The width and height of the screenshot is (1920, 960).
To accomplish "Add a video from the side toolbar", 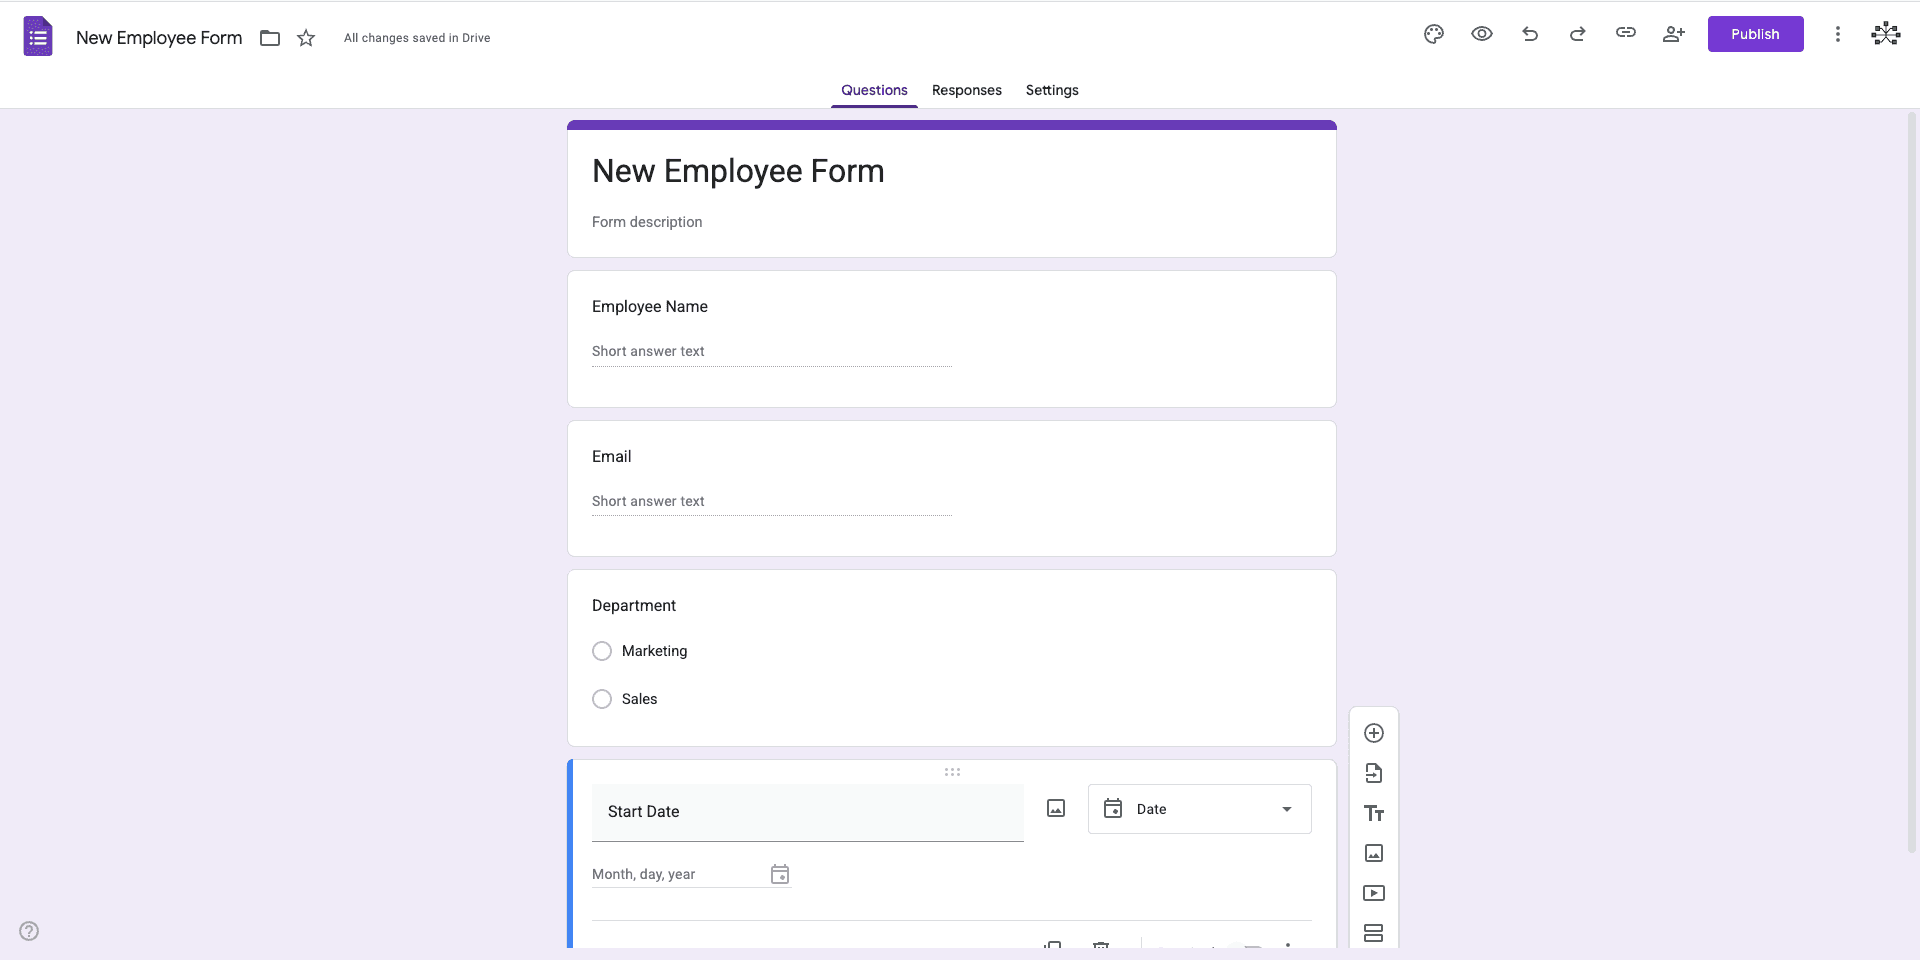I will pos(1374,893).
